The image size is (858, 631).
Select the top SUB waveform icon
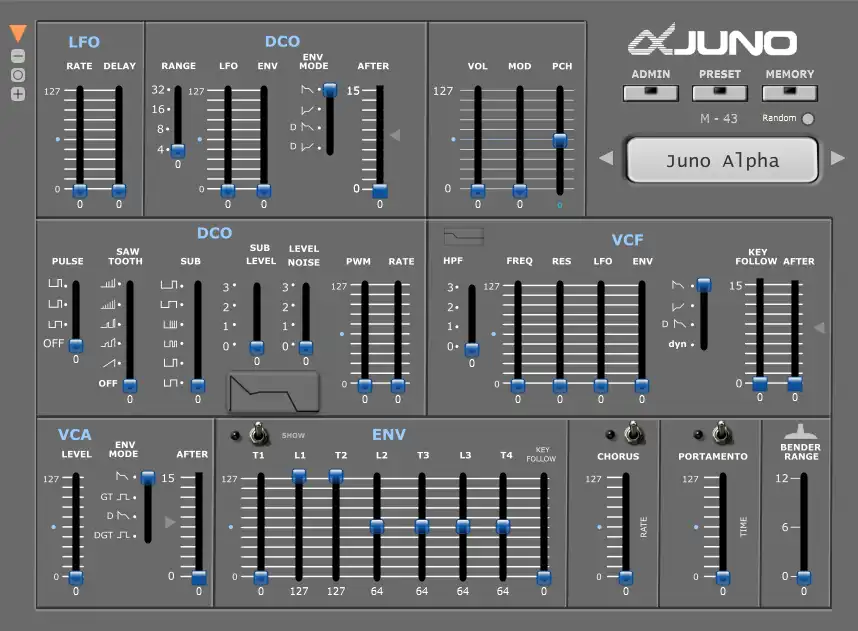[x=171, y=285]
